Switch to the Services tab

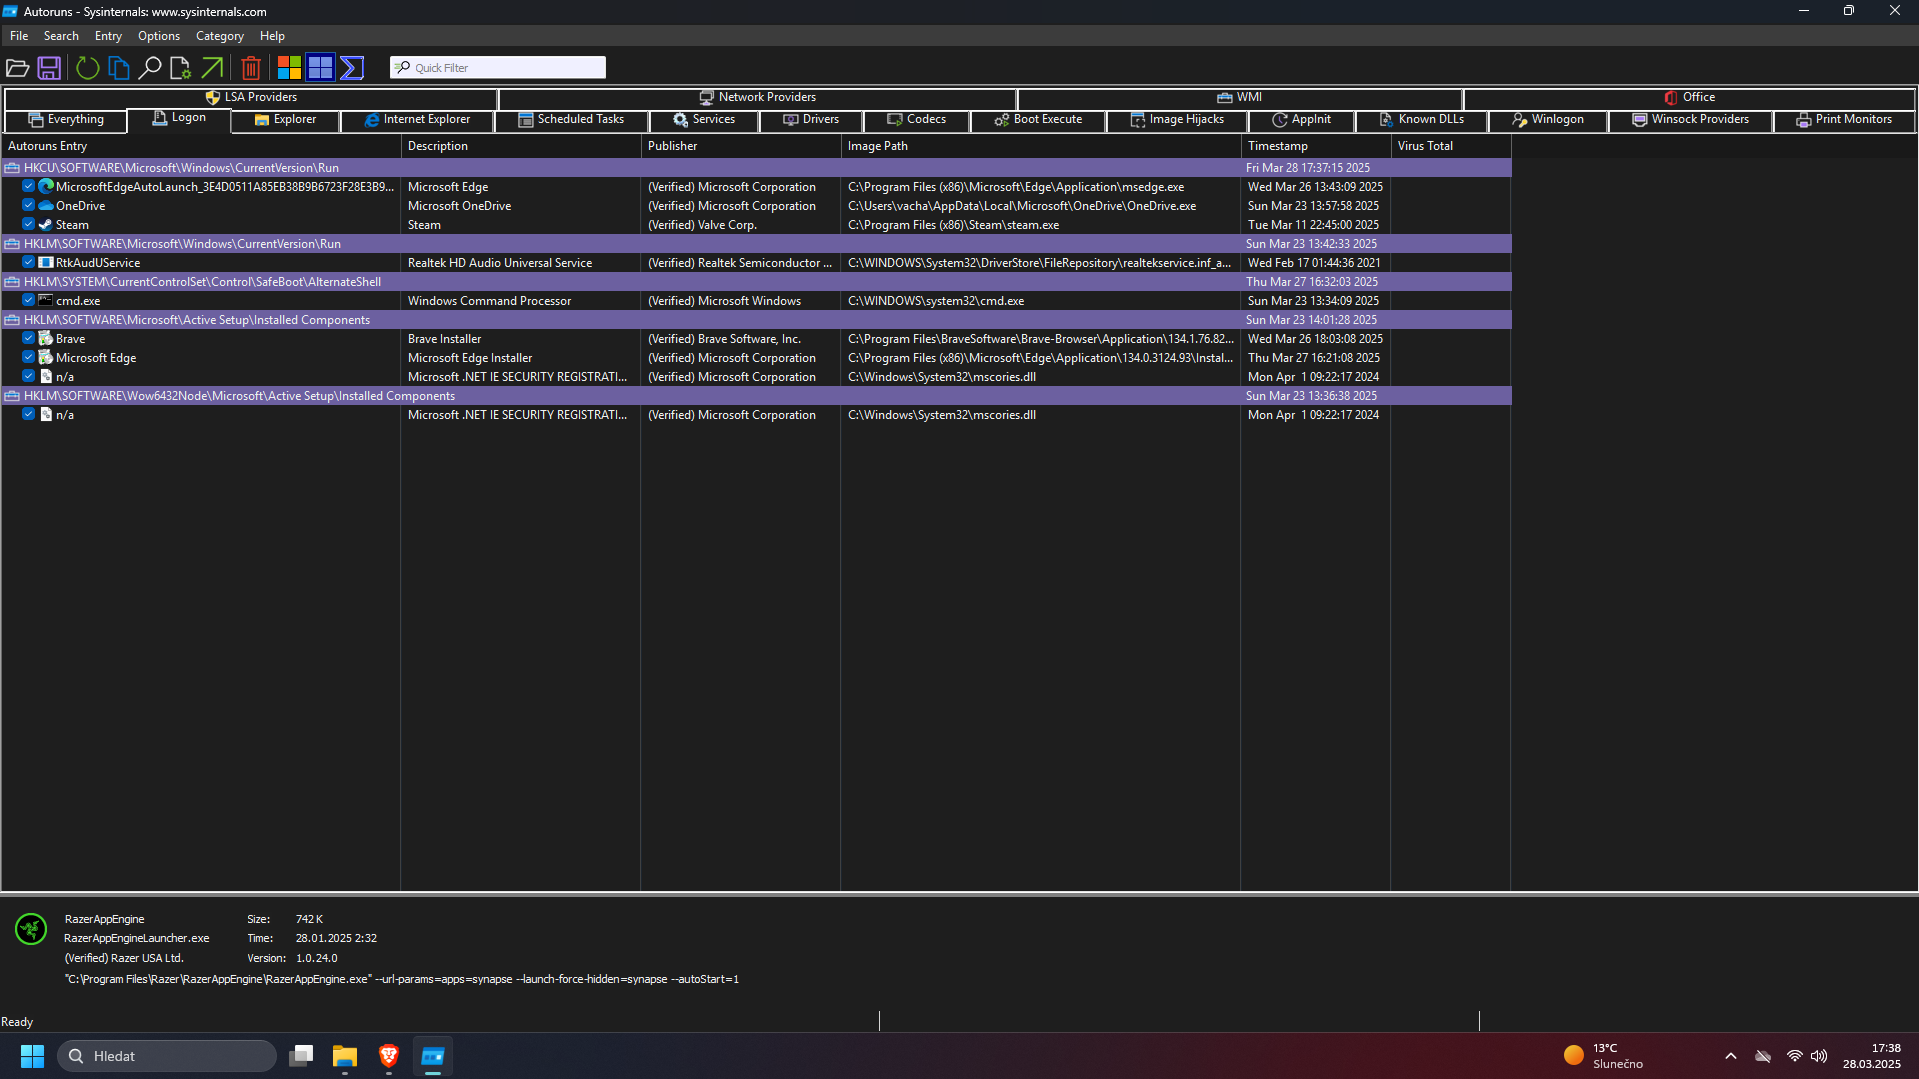pyautogui.click(x=704, y=120)
